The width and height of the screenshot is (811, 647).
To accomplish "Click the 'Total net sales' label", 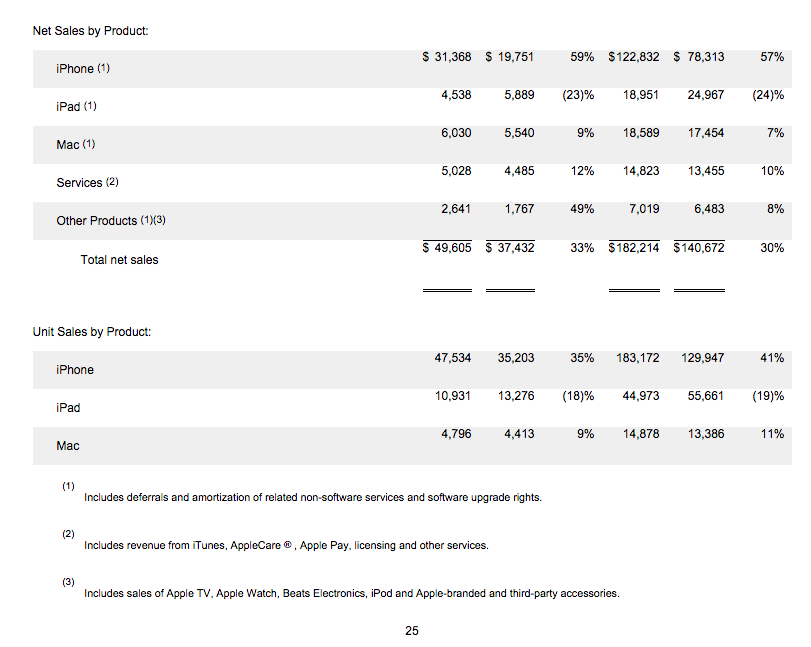I will pyautogui.click(x=119, y=260).
